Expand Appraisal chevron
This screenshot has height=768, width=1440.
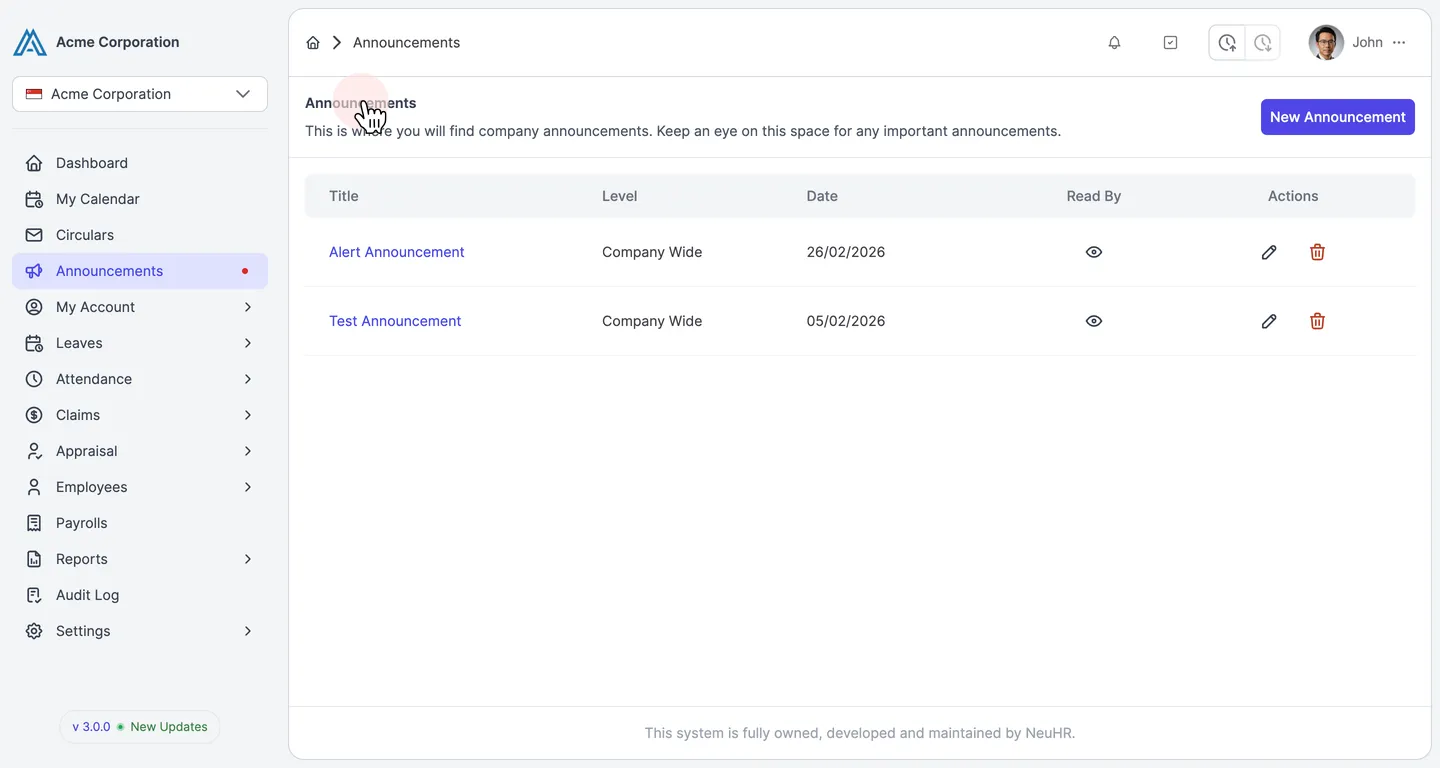click(248, 451)
